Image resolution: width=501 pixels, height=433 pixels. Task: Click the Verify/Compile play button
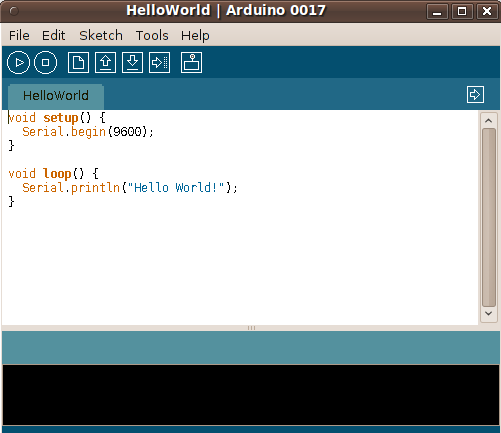pyautogui.click(x=18, y=62)
